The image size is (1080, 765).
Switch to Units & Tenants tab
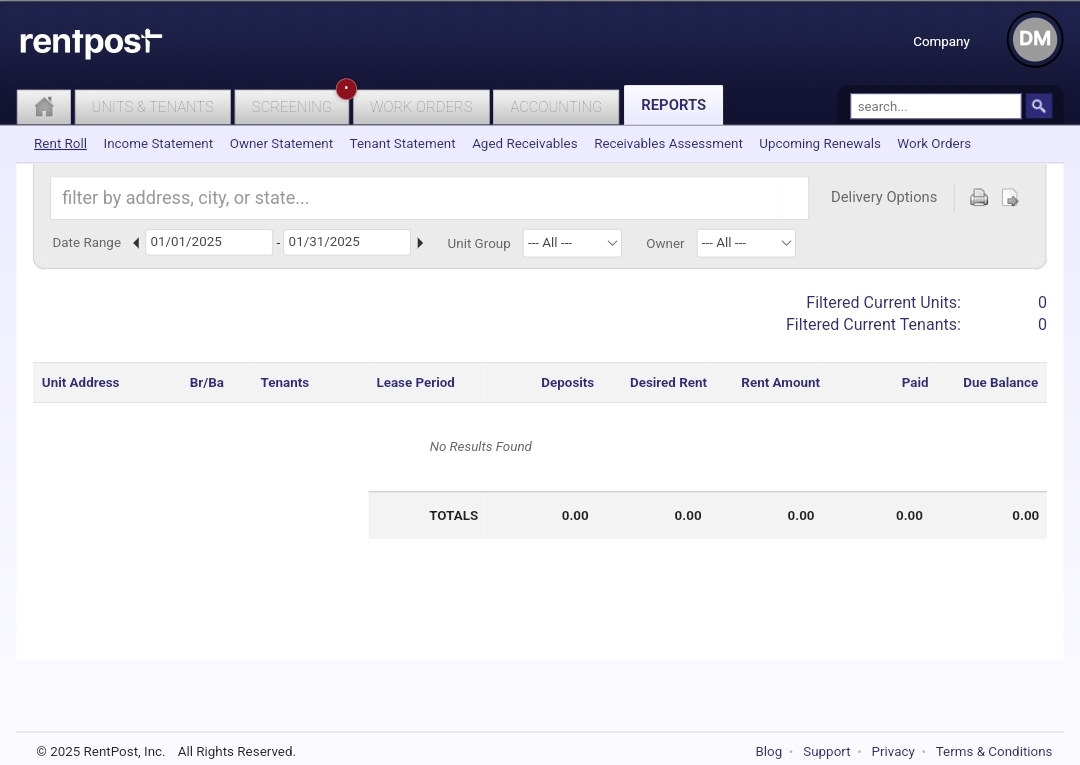pos(153,107)
